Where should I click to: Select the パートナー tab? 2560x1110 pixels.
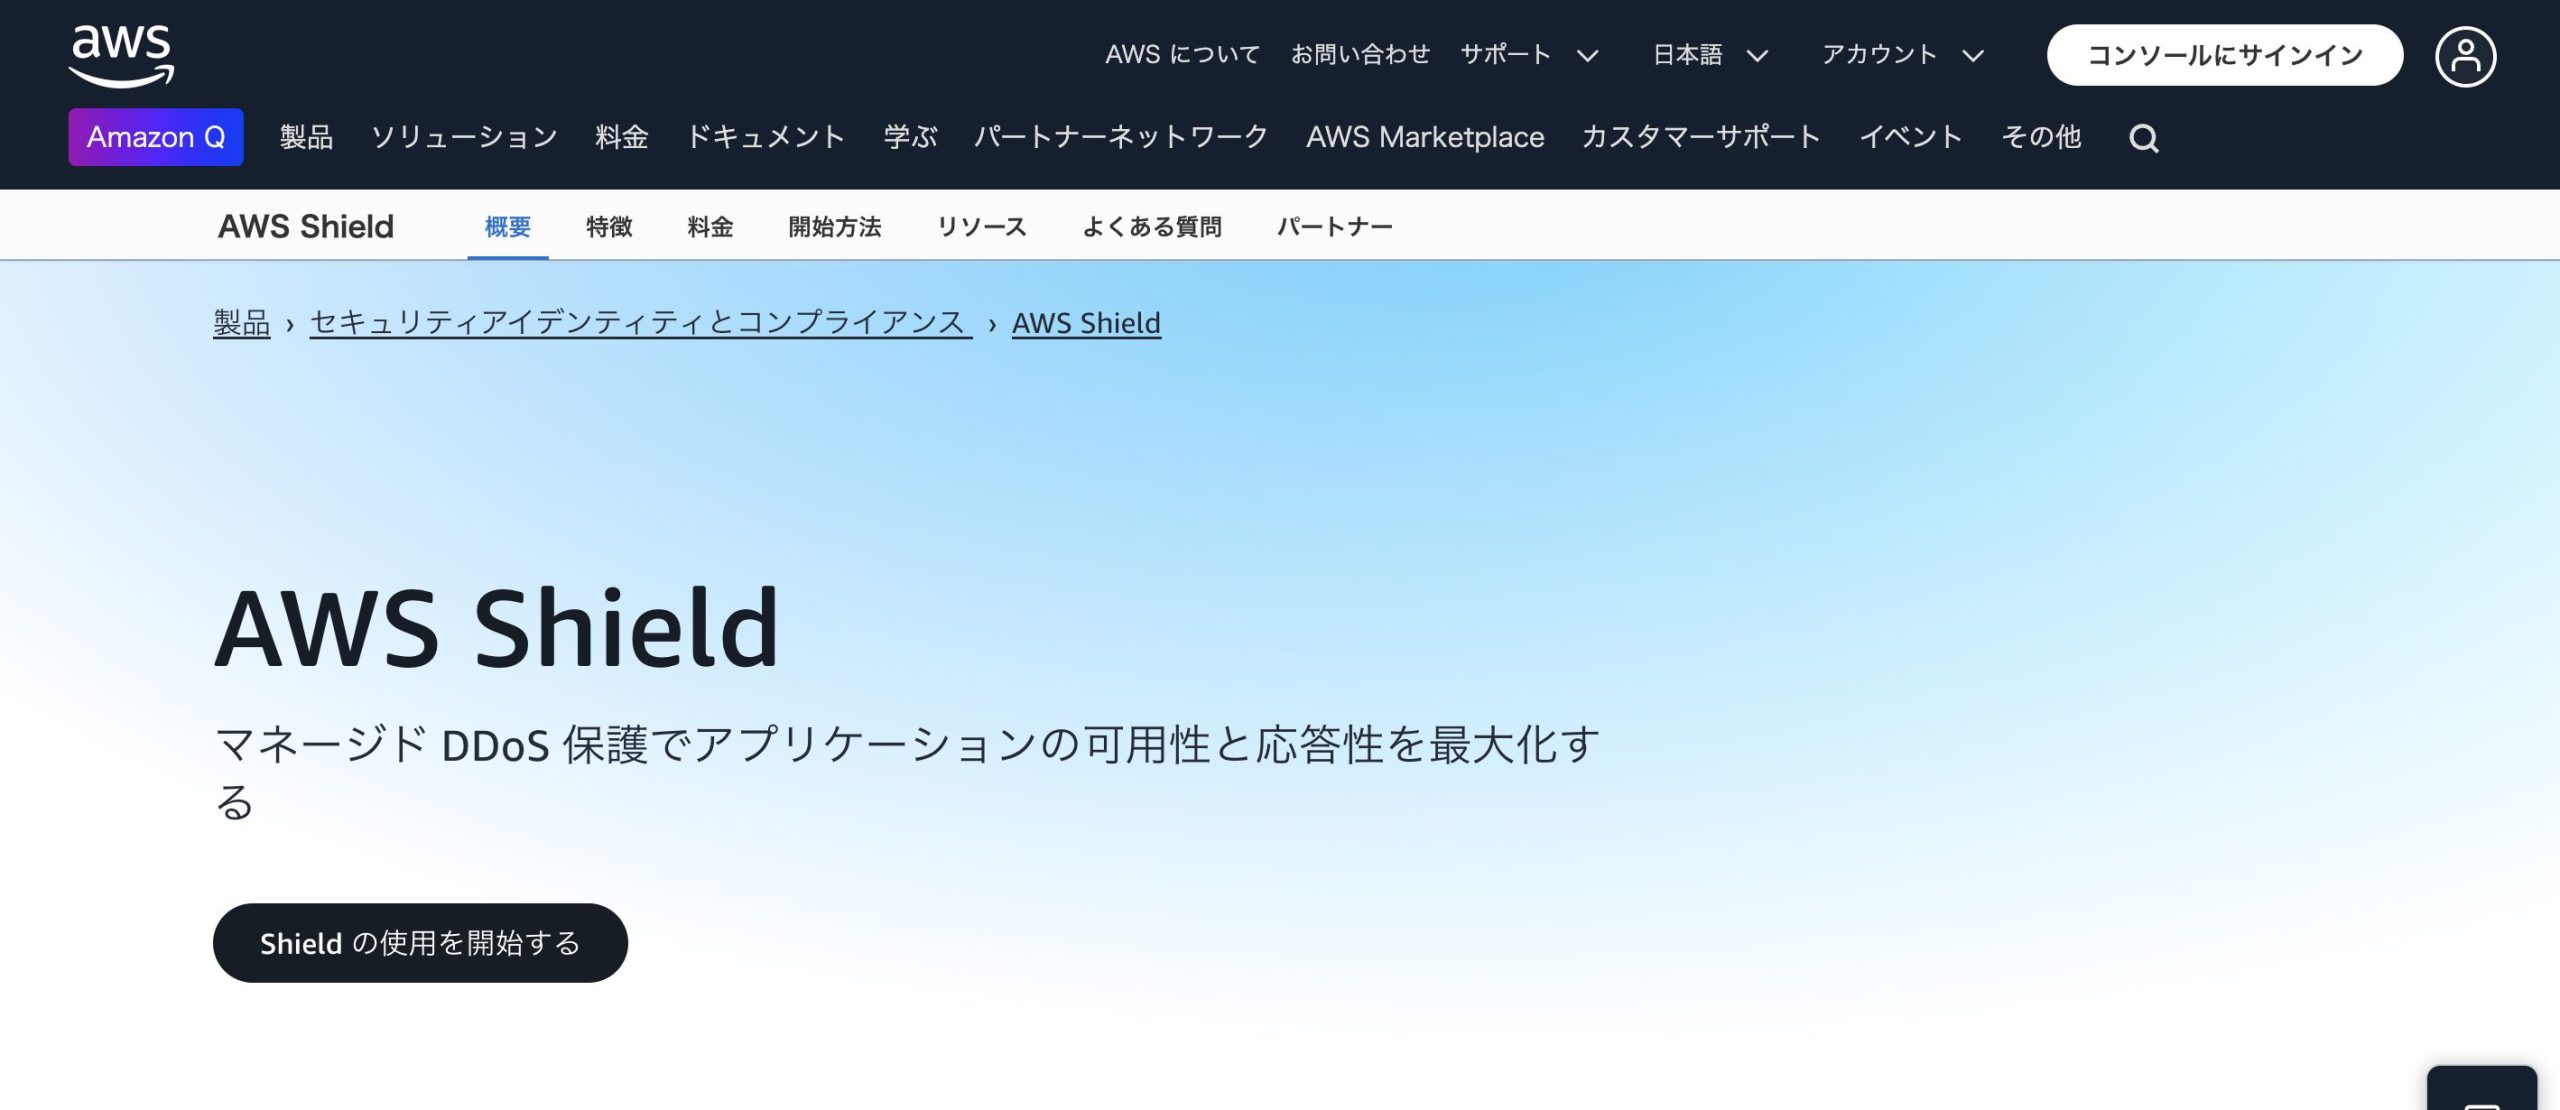(x=1335, y=227)
